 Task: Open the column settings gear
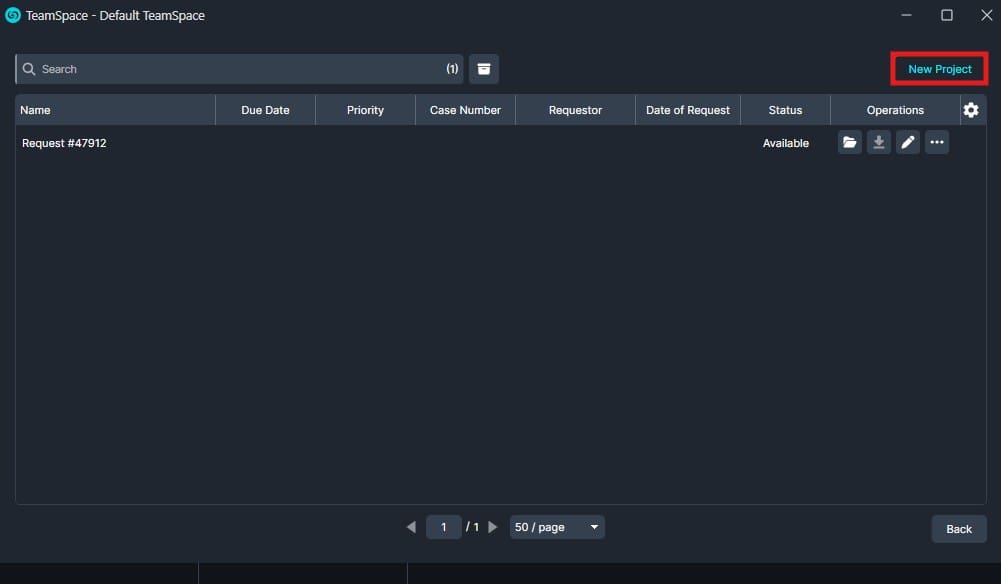pyautogui.click(x=971, y=110)
